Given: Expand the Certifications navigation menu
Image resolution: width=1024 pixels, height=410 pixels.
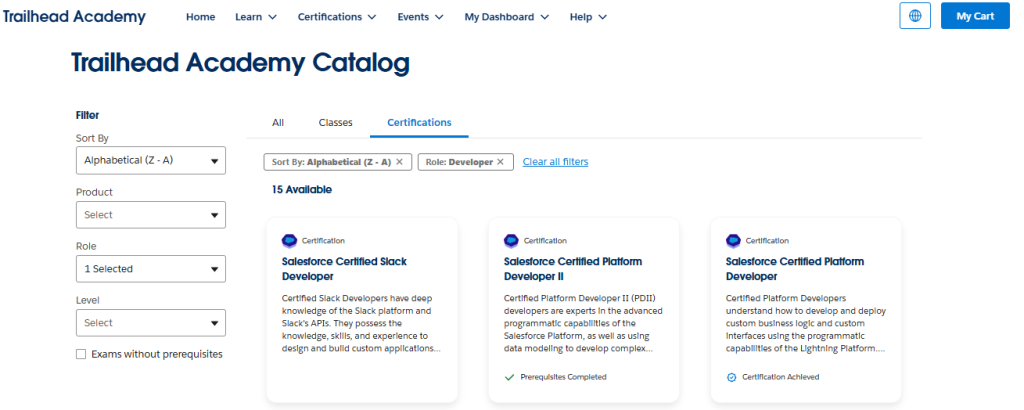Looking at the screenshot, I should [337, 17].
